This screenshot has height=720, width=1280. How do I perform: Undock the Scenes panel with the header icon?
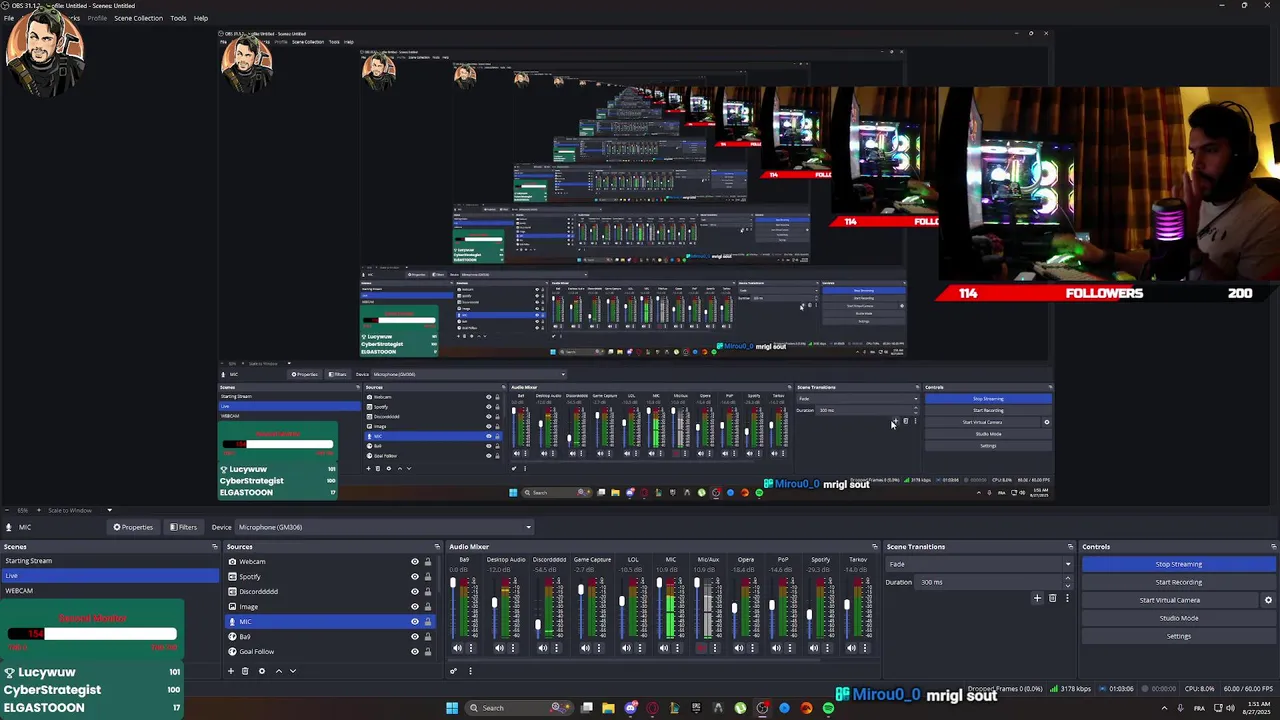pyautogui.click(x=214, y=547)
